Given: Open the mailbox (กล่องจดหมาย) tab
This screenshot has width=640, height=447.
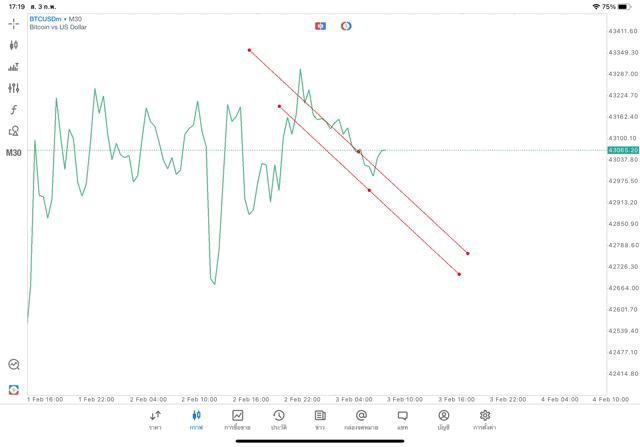Looking at the screenshot, I should [361, 419].
